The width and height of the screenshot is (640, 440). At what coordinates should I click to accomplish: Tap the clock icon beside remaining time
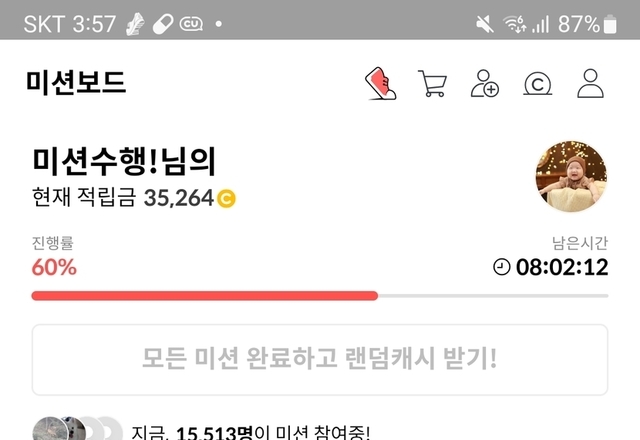pyautogui.click(x=502, y=267)
